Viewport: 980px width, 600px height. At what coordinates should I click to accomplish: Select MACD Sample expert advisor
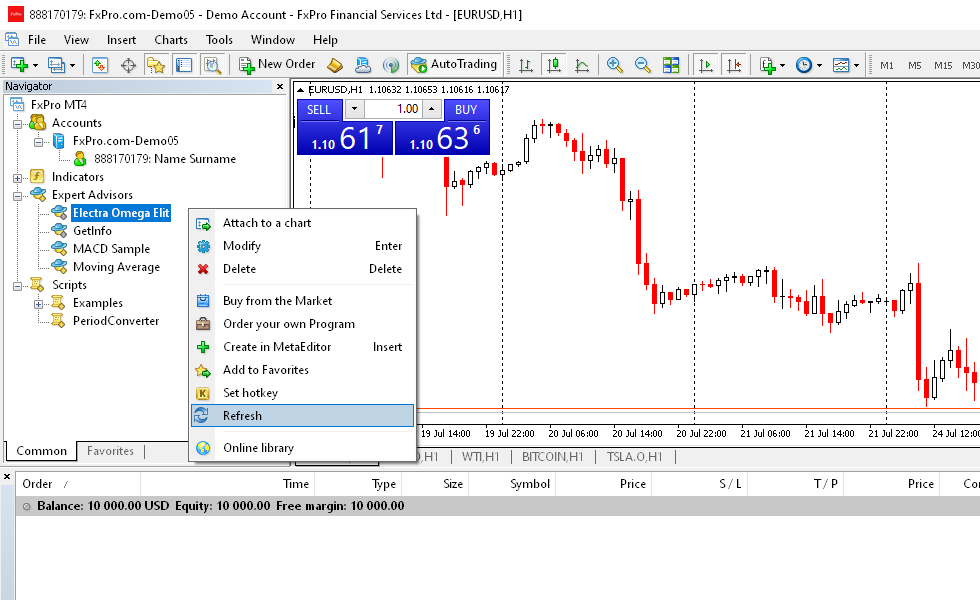(x=111, y=249)
